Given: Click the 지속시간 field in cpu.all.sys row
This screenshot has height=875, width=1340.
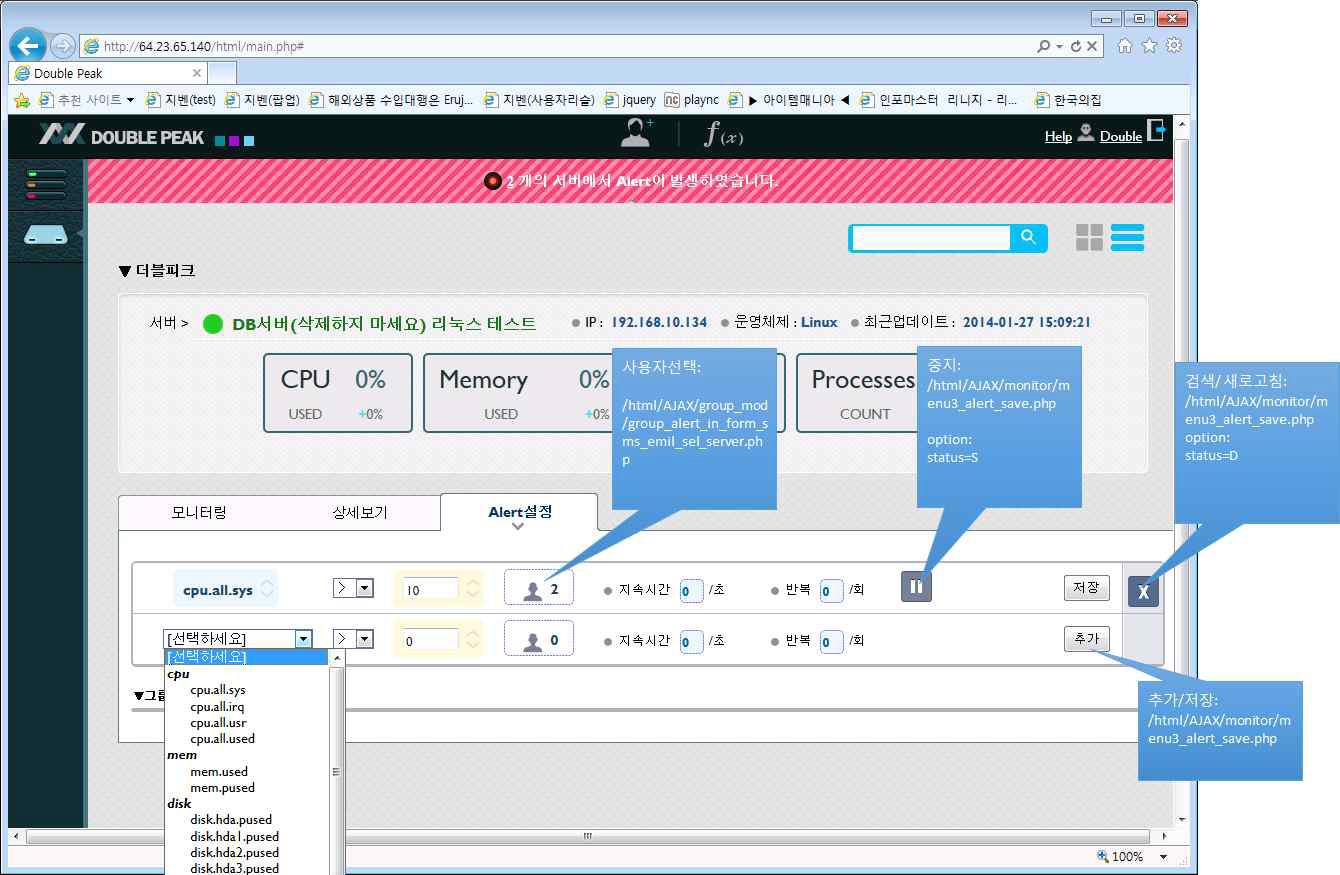Looking at the screenshot, I should point(691,590).
